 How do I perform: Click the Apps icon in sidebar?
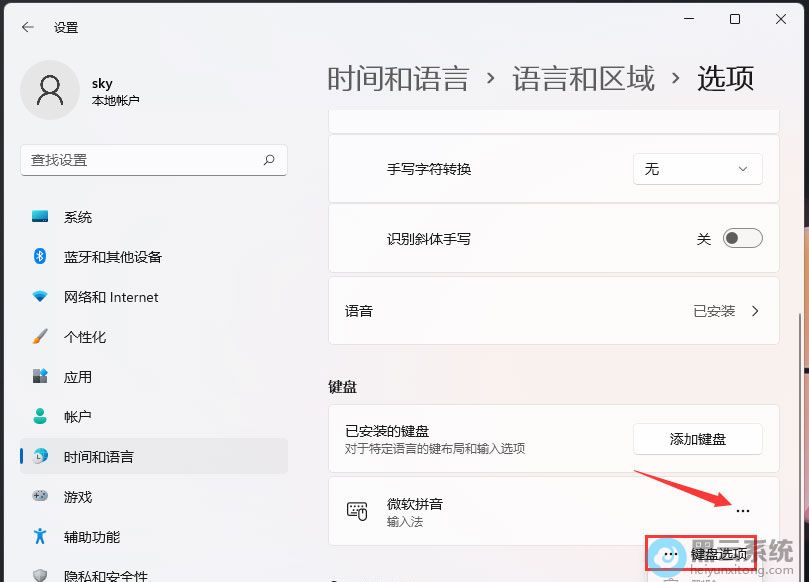click(40, 377)
